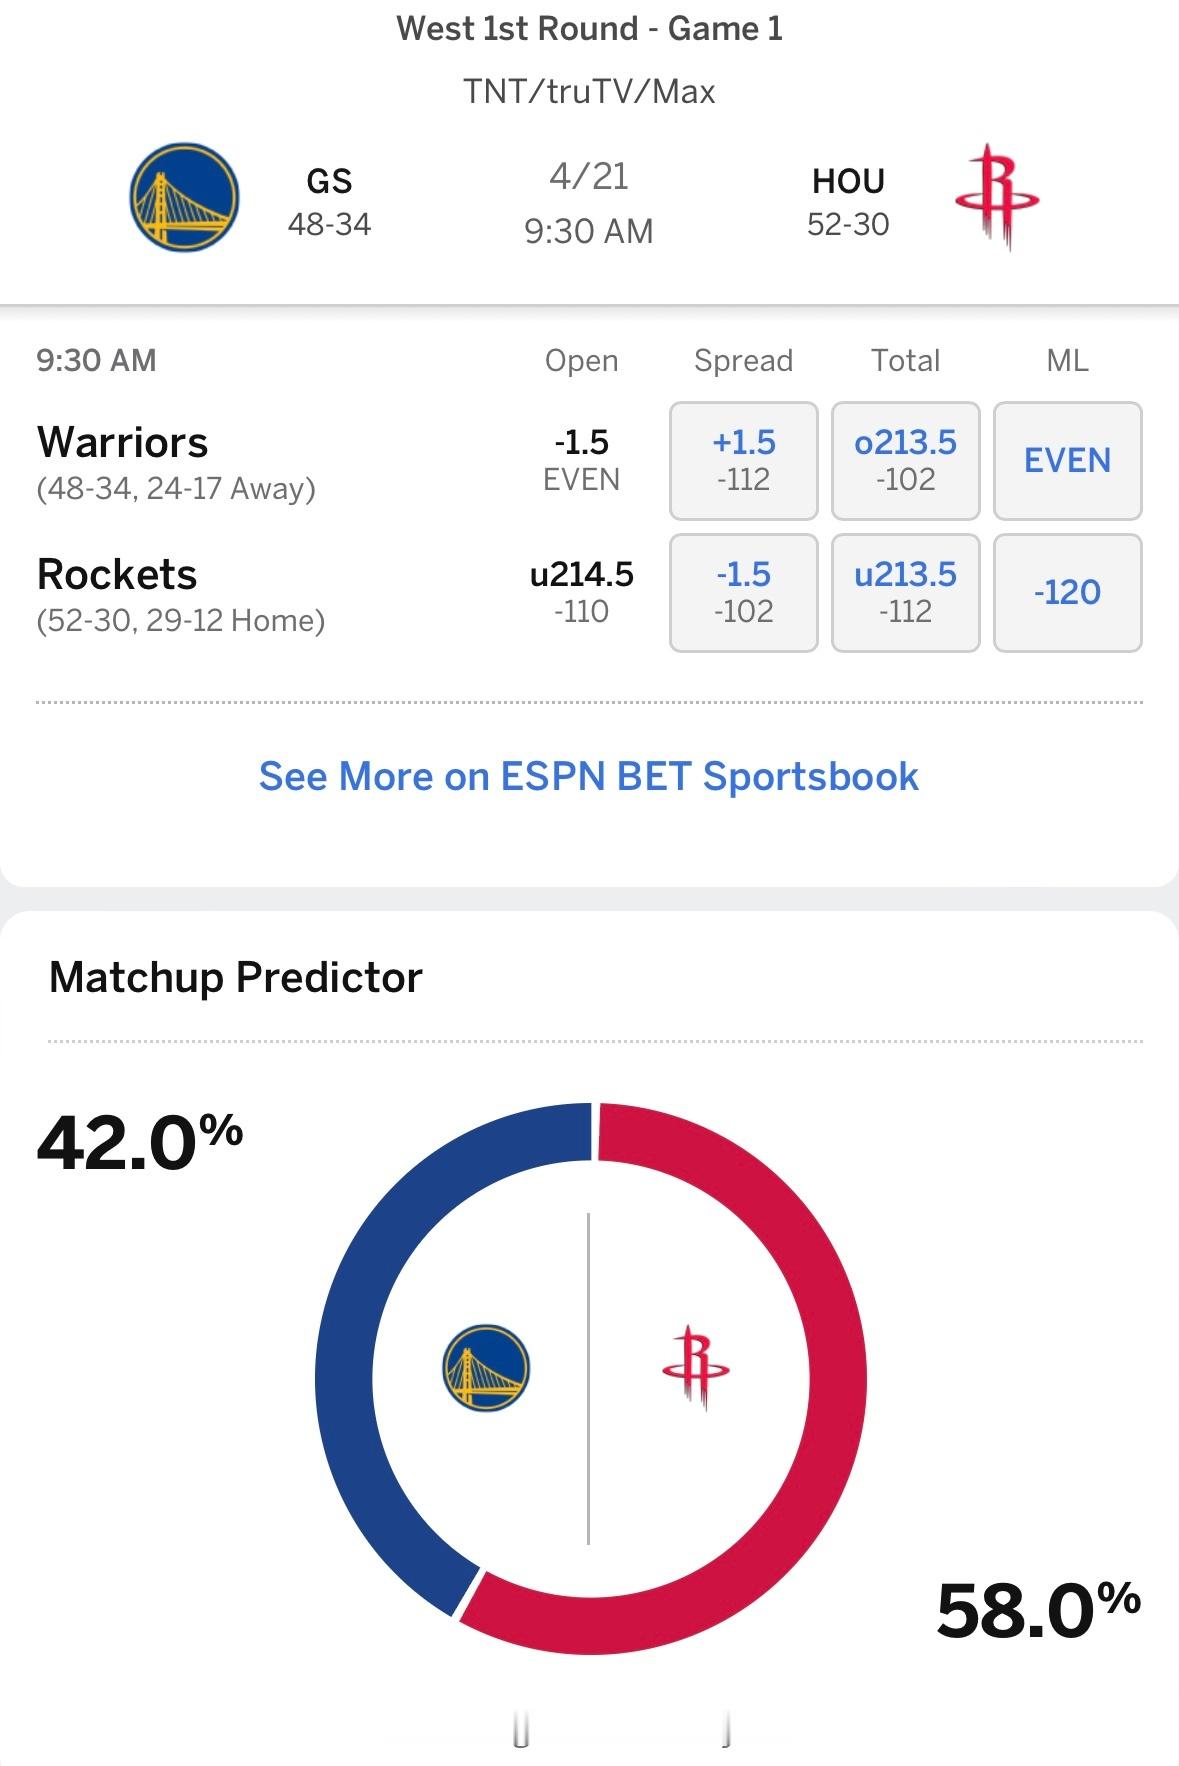Tap Warriors logo inside Matchup Predictor donut

pyautogui.click(x=486, y=1367)
